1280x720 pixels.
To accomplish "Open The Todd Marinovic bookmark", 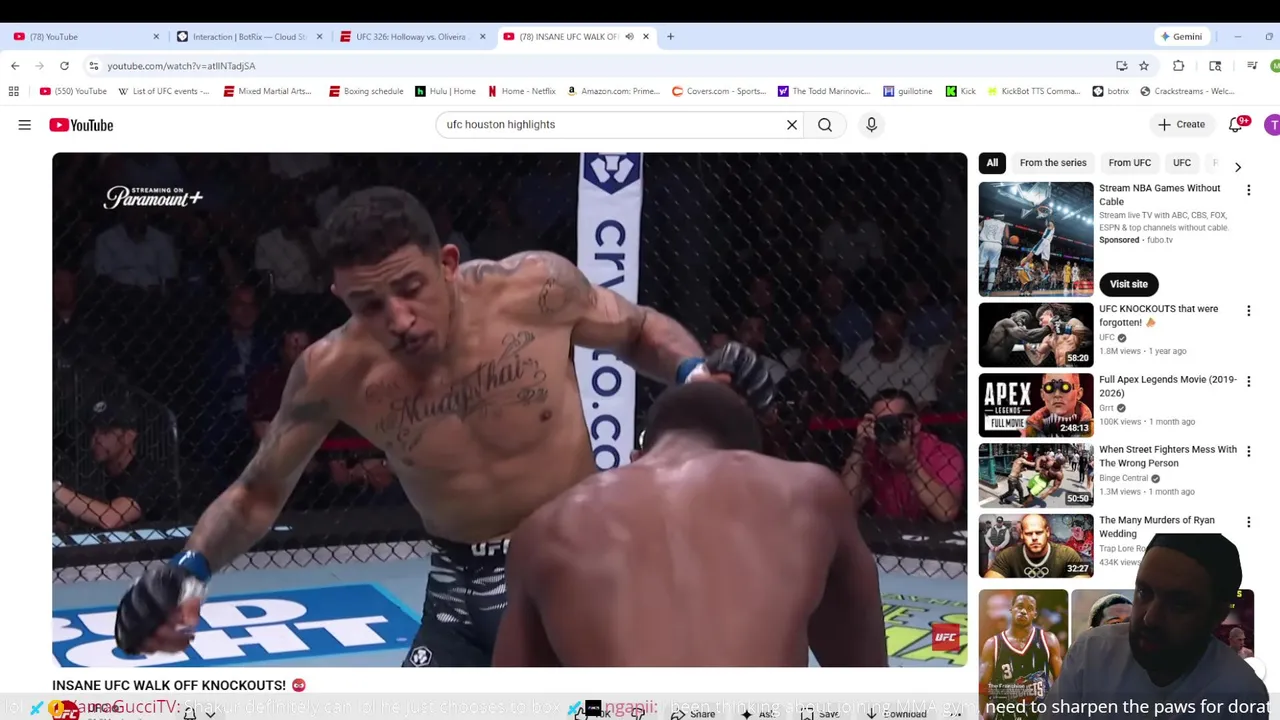I will click(x=824, y=91).
